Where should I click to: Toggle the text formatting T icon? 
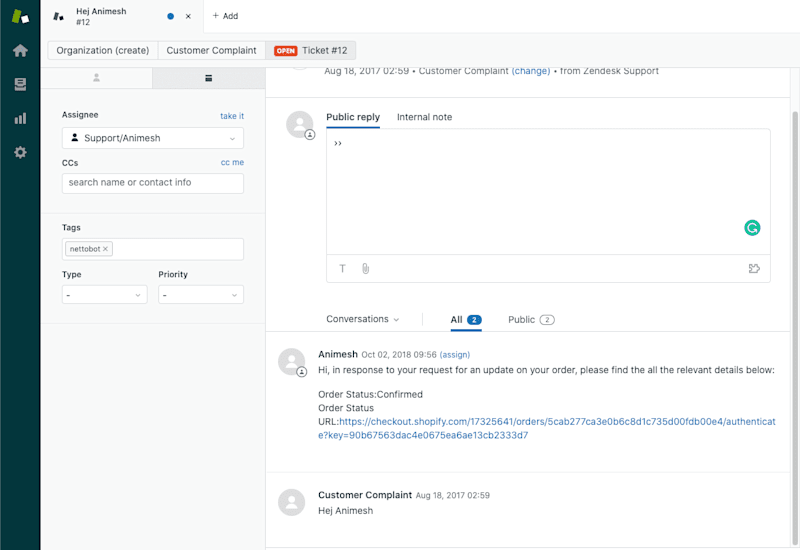[x=342, y=268]
